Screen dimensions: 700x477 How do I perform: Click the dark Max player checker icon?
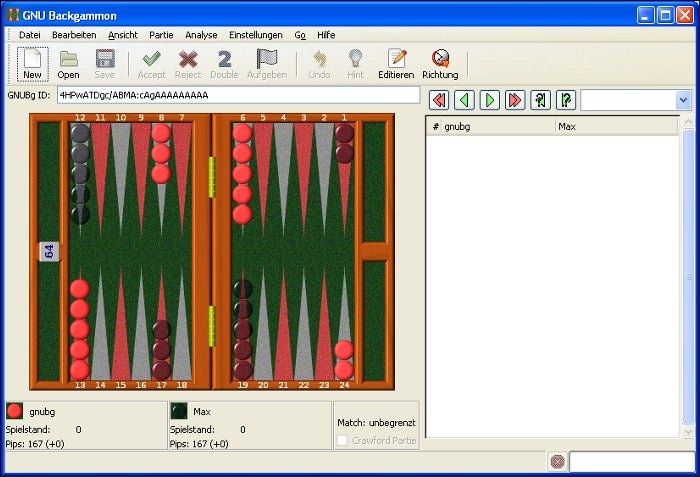pyautogui.click(x=179, y=411)
